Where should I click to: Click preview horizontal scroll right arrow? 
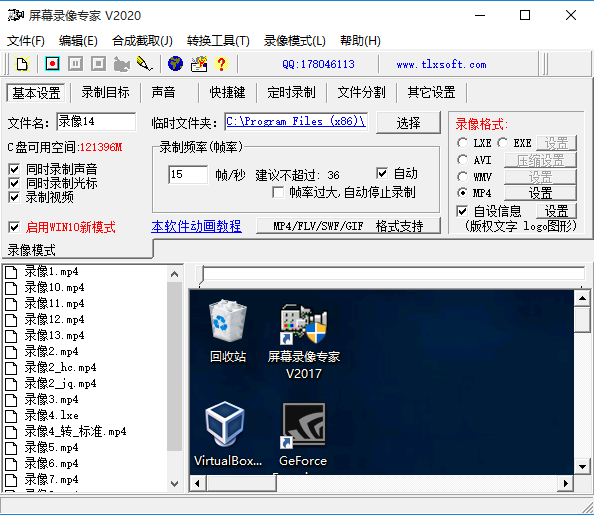(566, 484)
